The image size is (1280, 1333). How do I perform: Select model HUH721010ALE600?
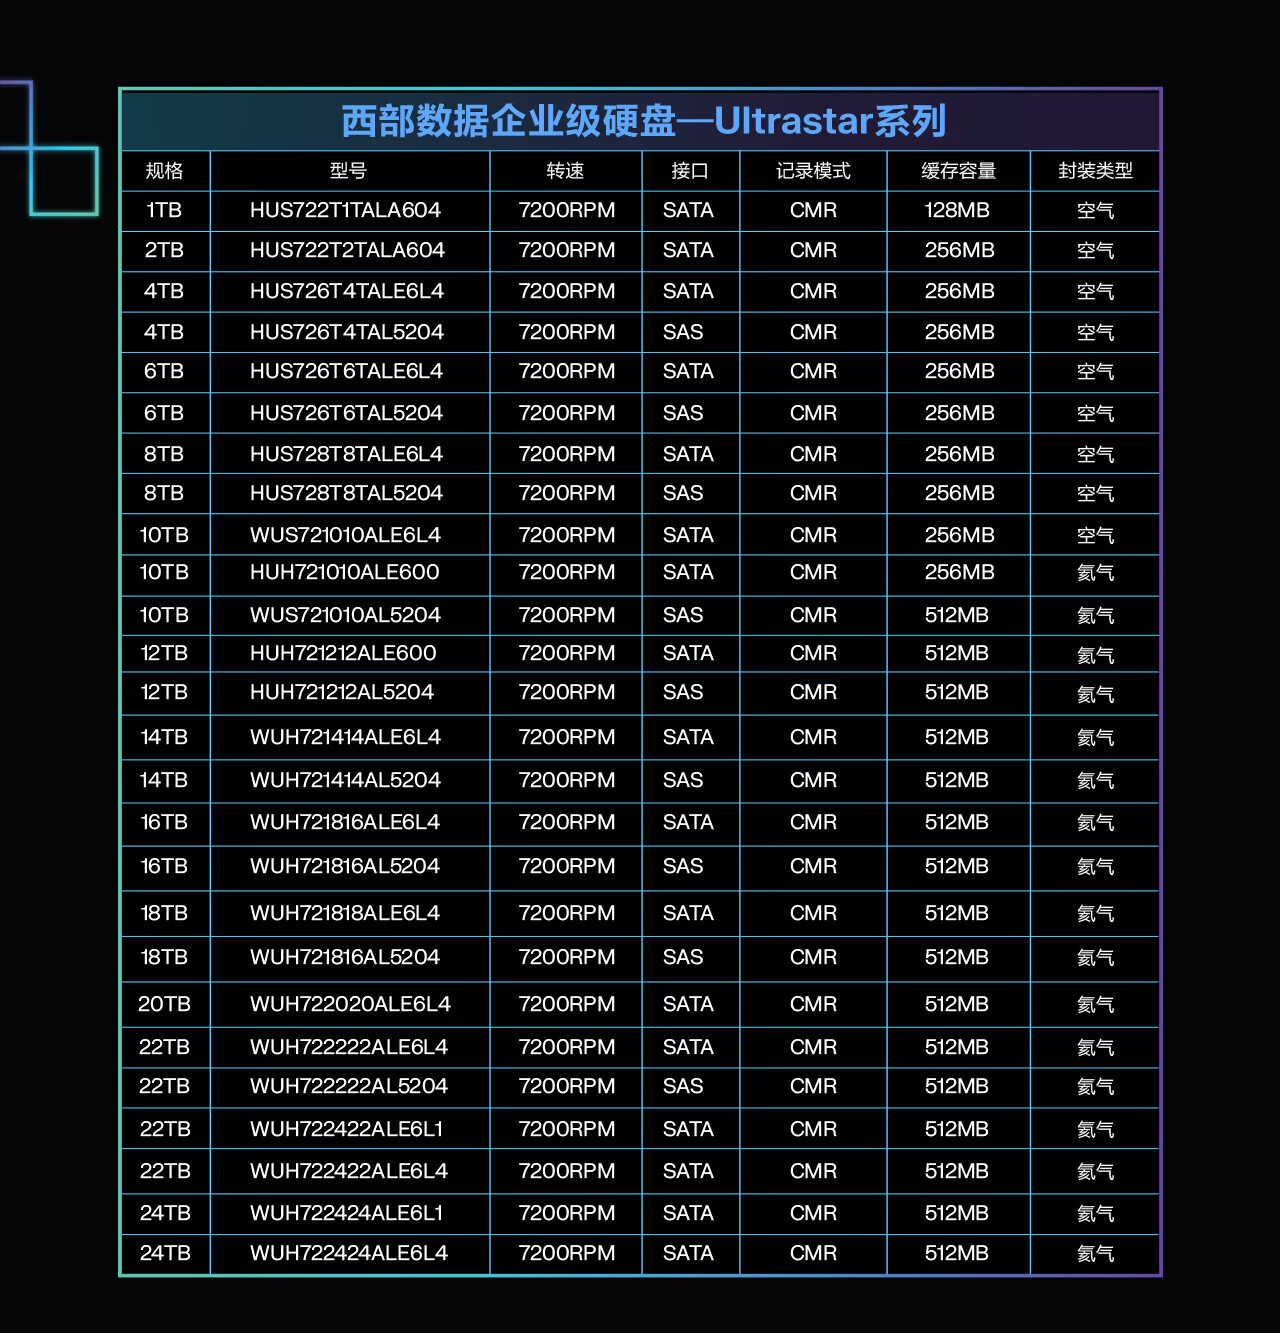point(345,572)
